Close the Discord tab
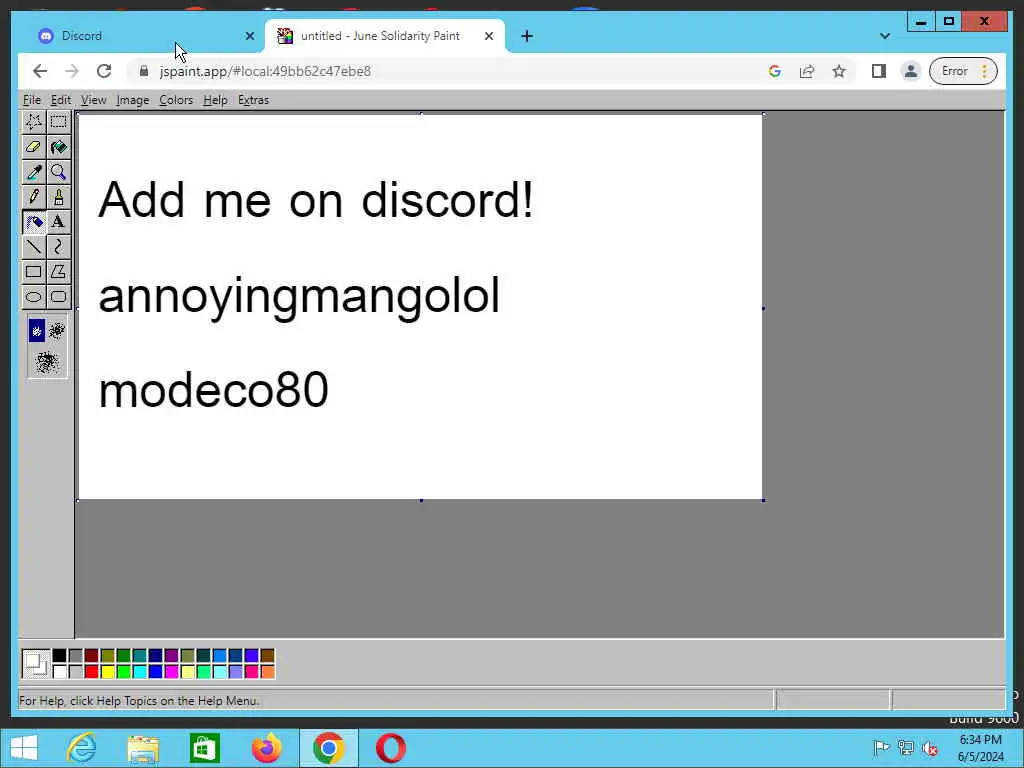Image resolution: width=1024 pixels, height=768 pixels. tap(249, 36)
